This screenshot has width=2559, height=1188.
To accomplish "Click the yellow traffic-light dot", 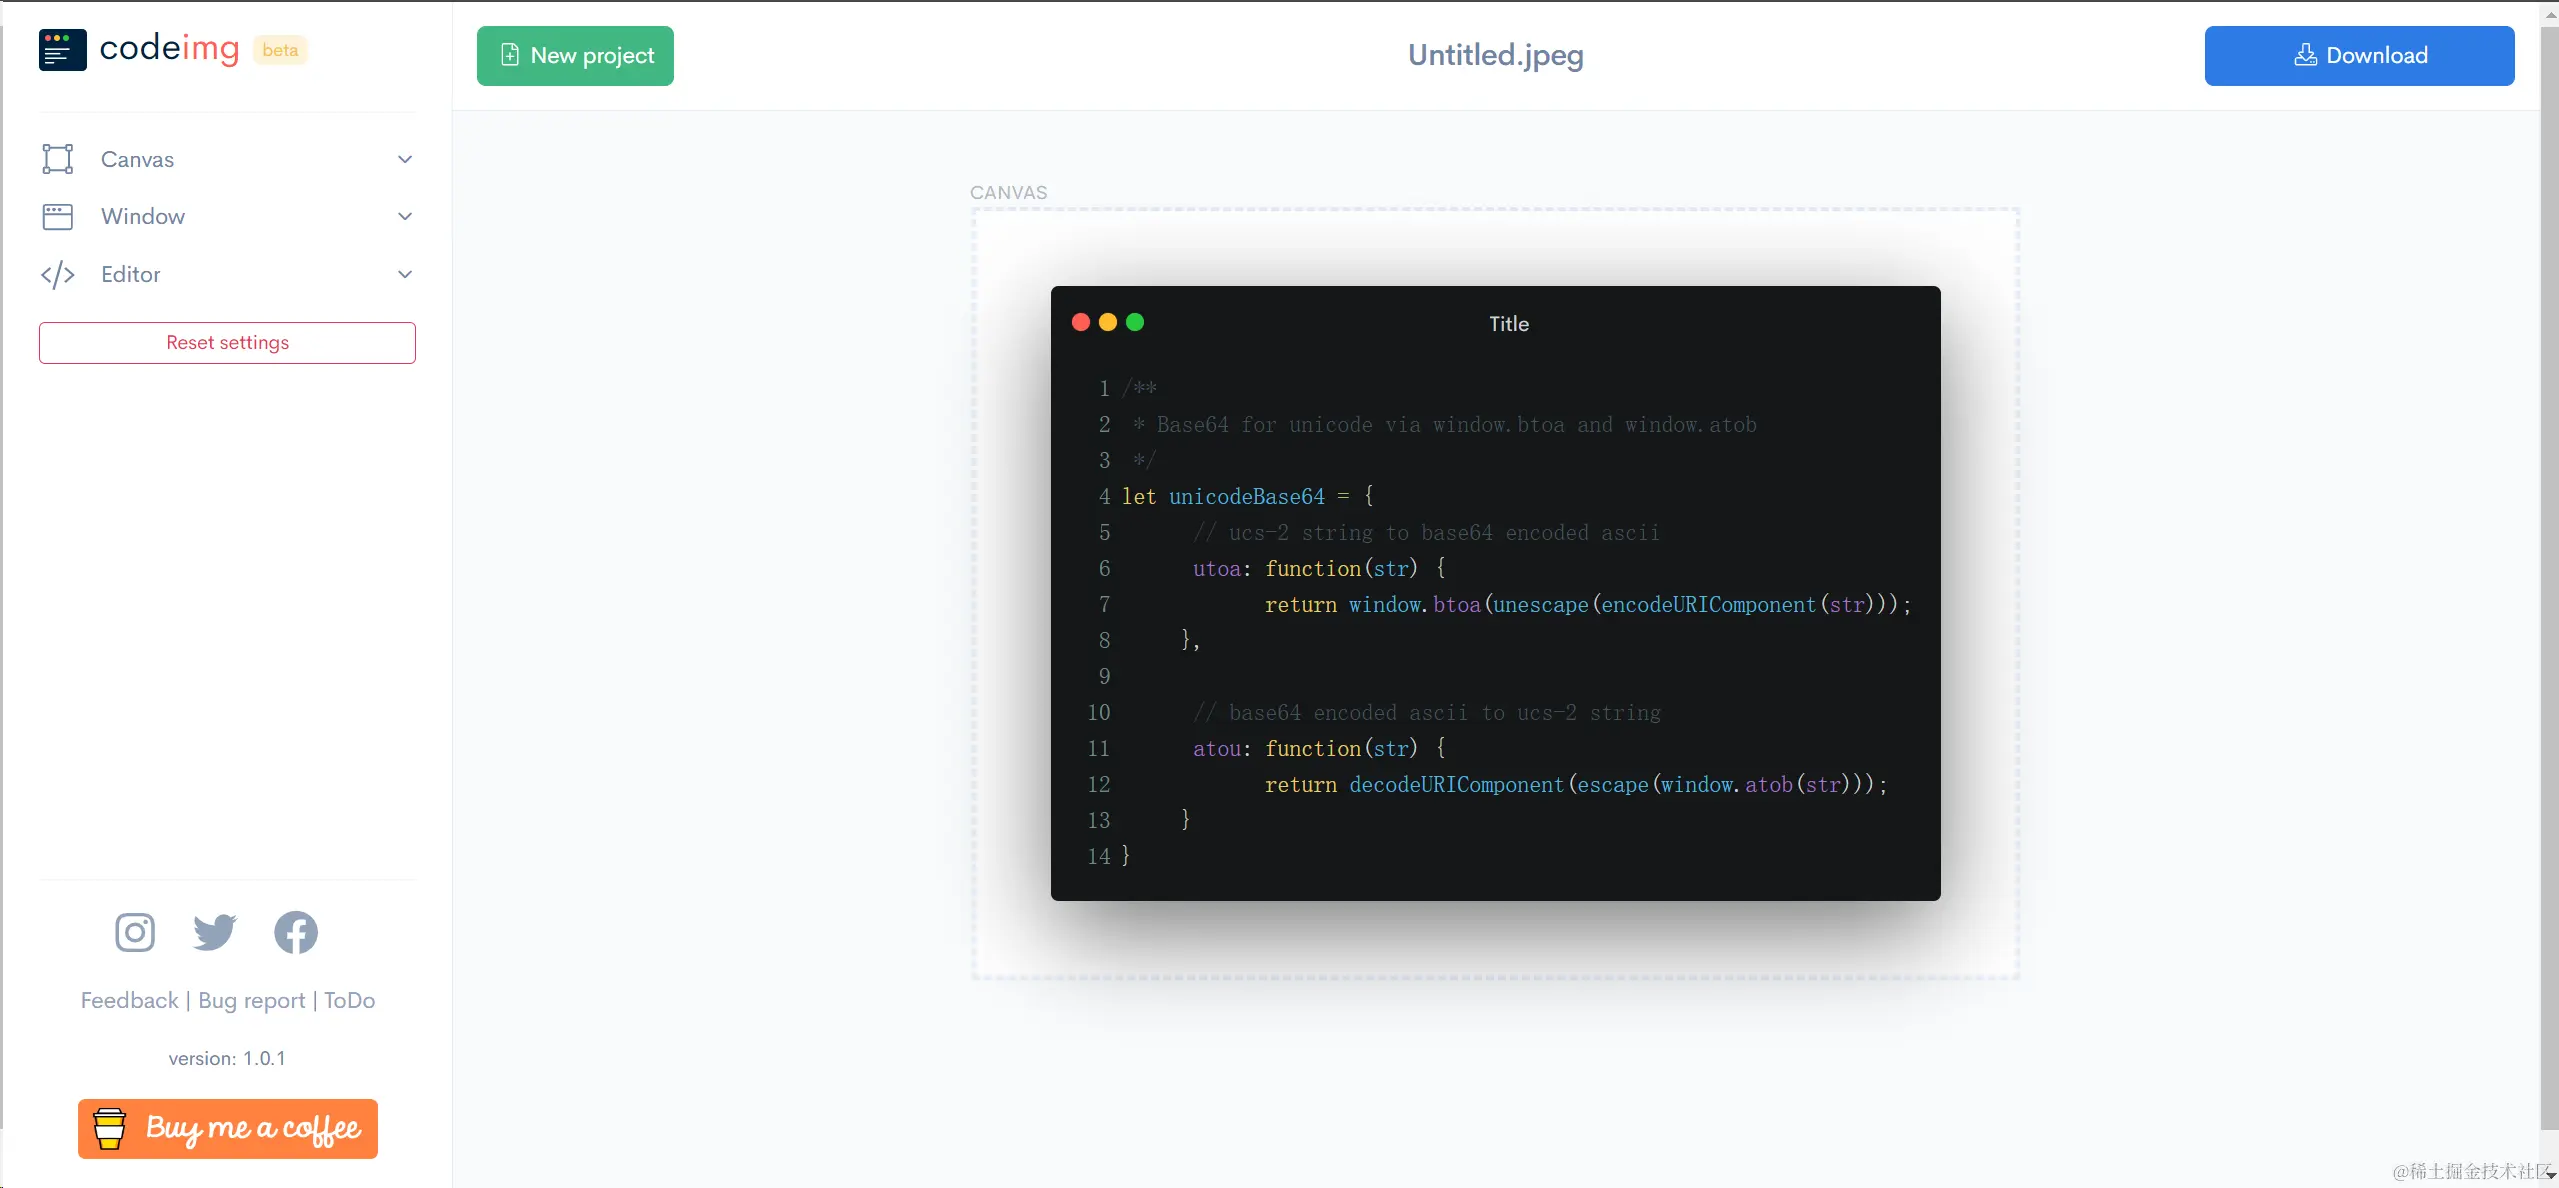I will click(x=1108, y=322).
